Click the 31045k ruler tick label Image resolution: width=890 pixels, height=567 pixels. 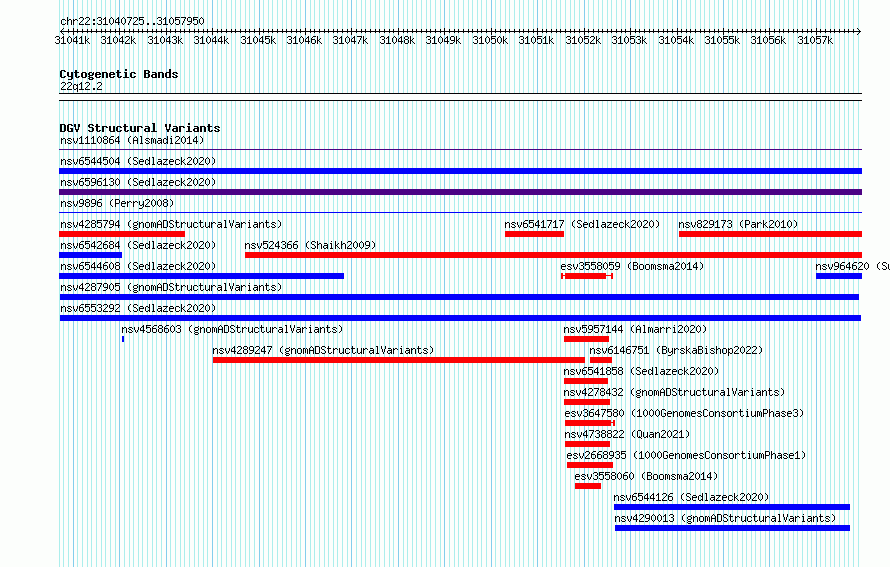[258, 40]
